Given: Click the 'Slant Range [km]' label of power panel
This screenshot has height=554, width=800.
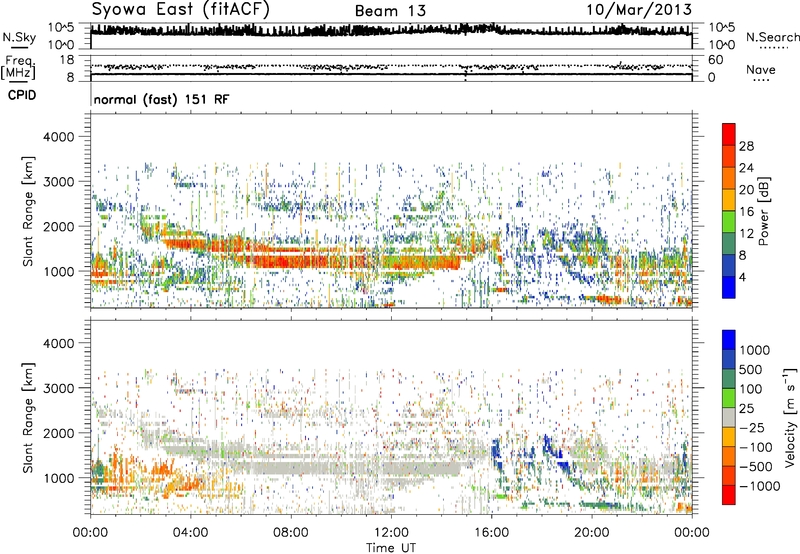Looking at the screenshot, I should (x=28, y=211).
